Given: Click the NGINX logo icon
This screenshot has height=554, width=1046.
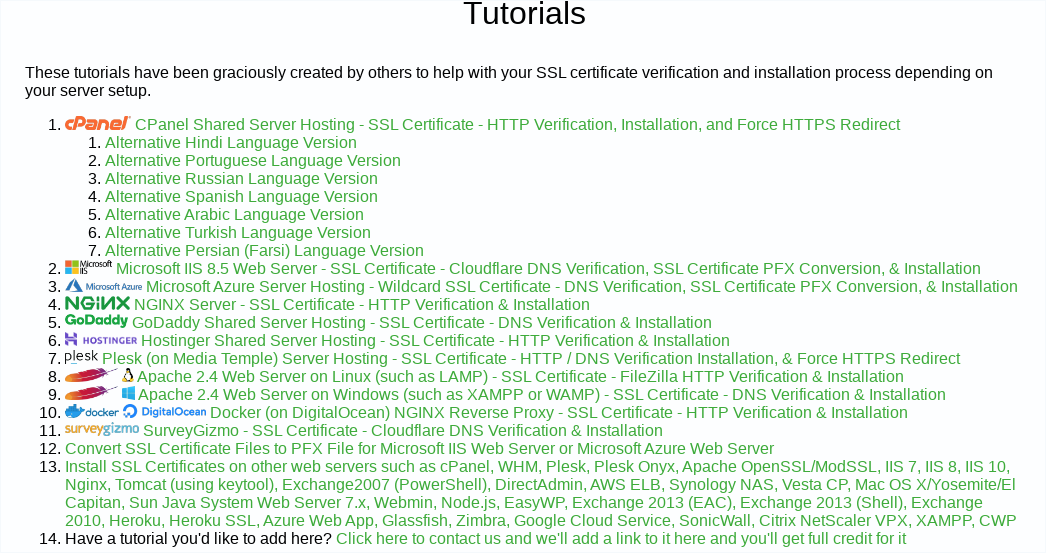Looking at the screenshot, I should (97, 304).
